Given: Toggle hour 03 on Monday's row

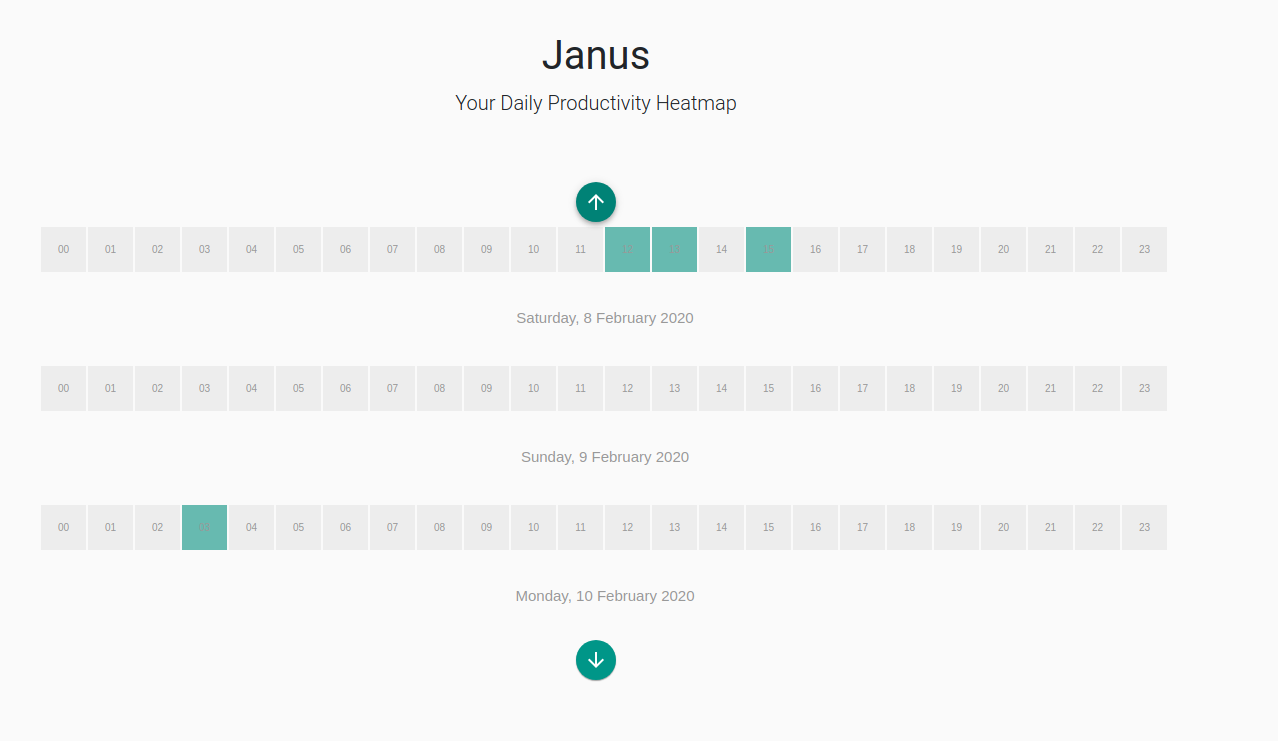Looking at the screenshot, I should click(x=204, y=527).
